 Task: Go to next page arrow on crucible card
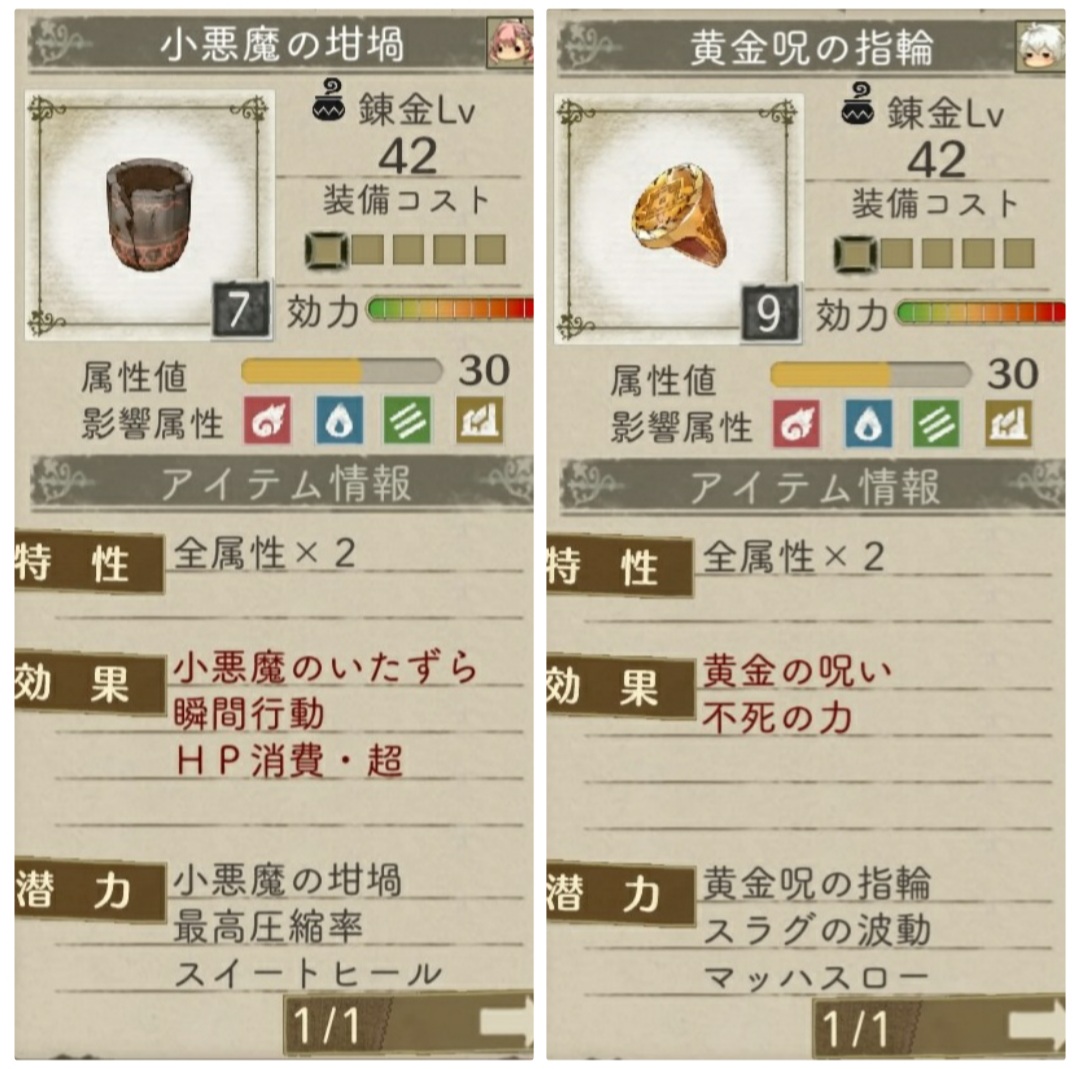[507, 1021]
